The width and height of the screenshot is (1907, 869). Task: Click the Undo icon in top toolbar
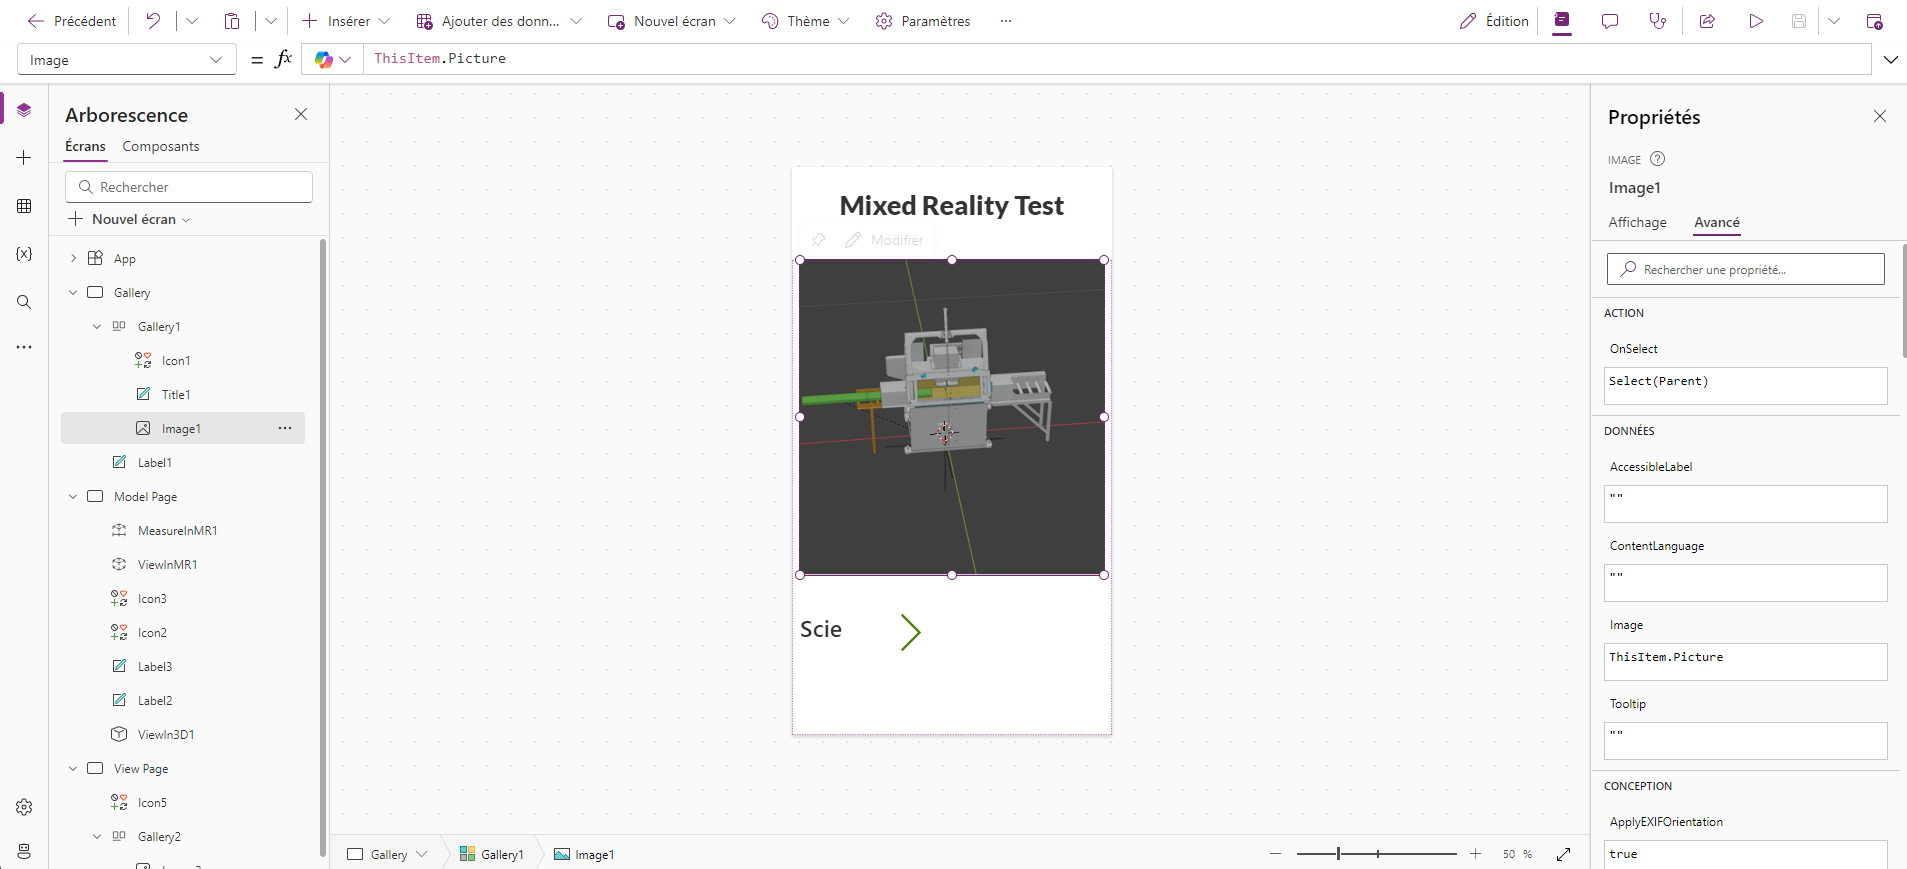[x=153, y=21]
